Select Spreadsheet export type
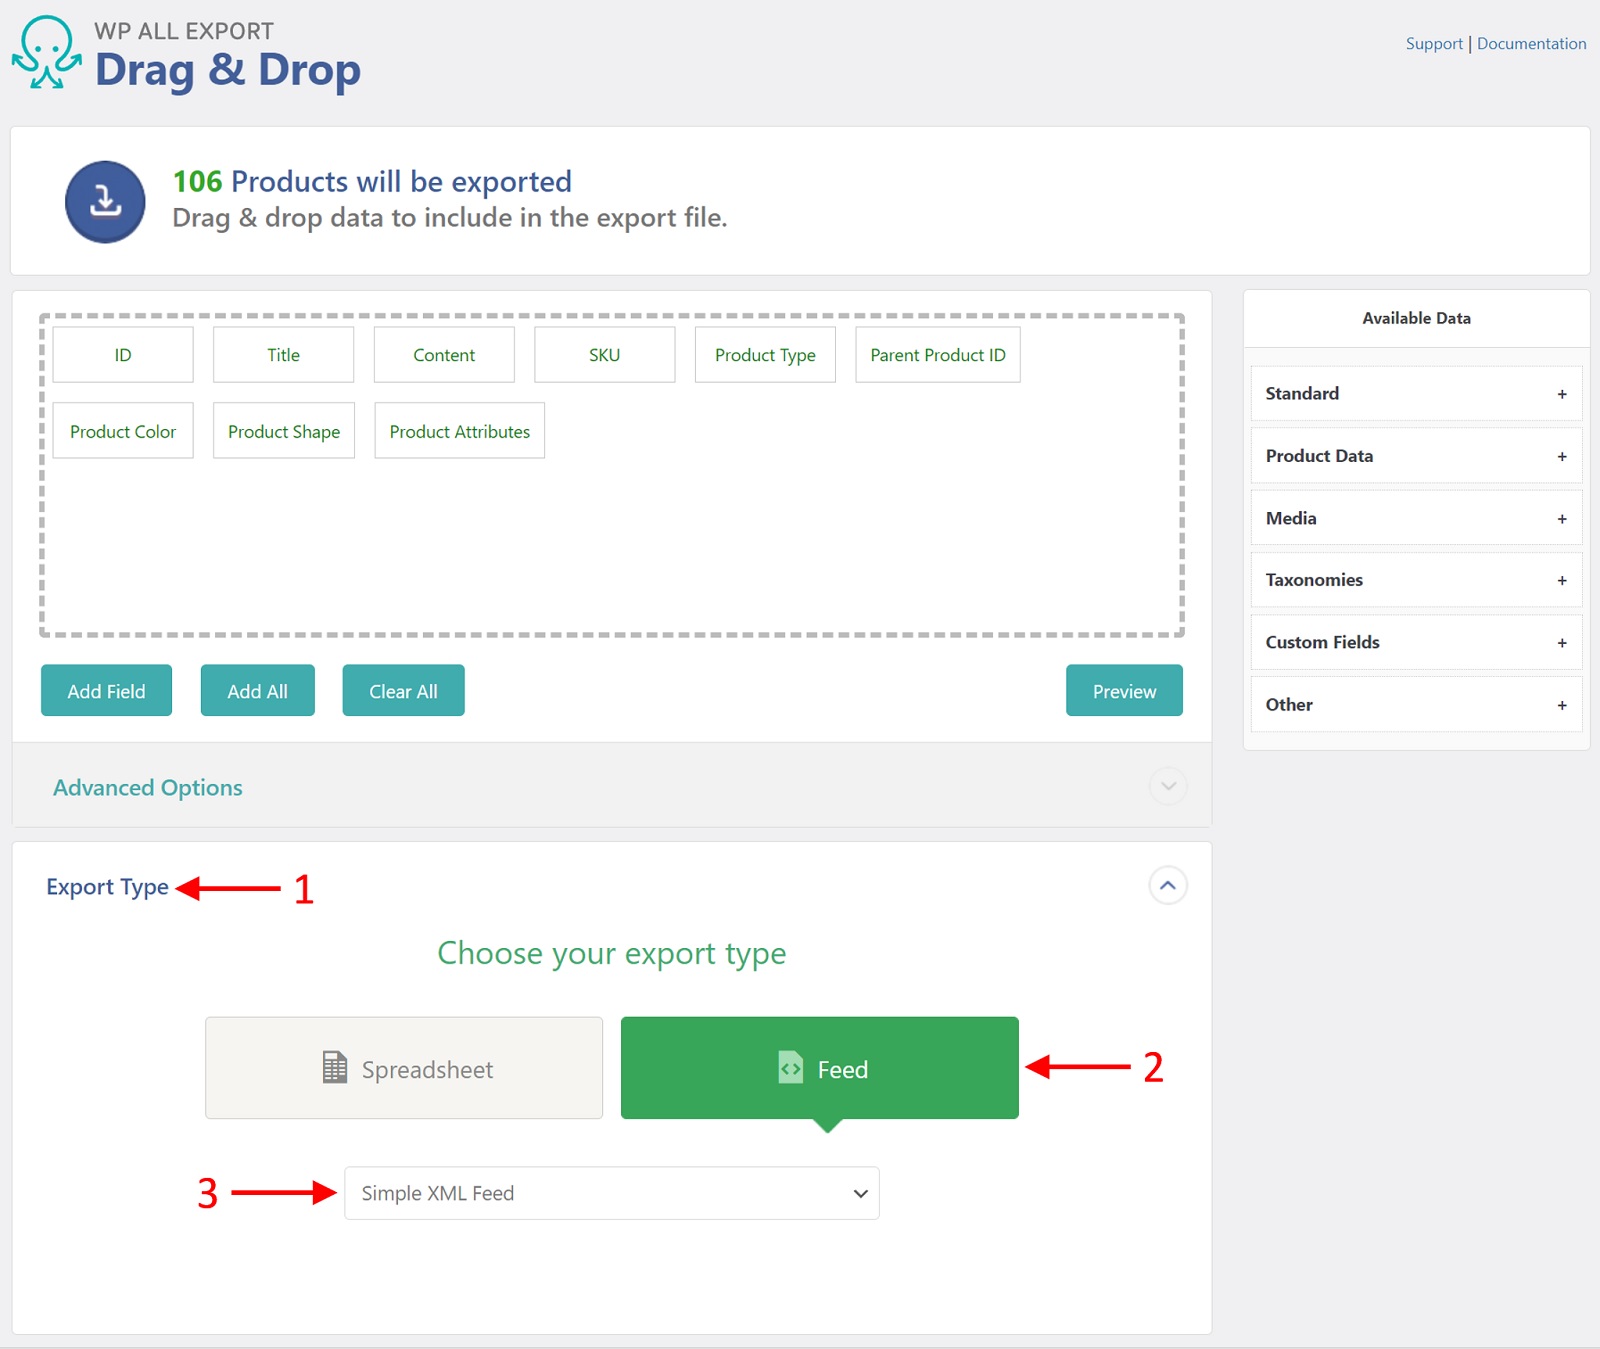This screenshot has height=1349, width=1600. (404, 1068)
